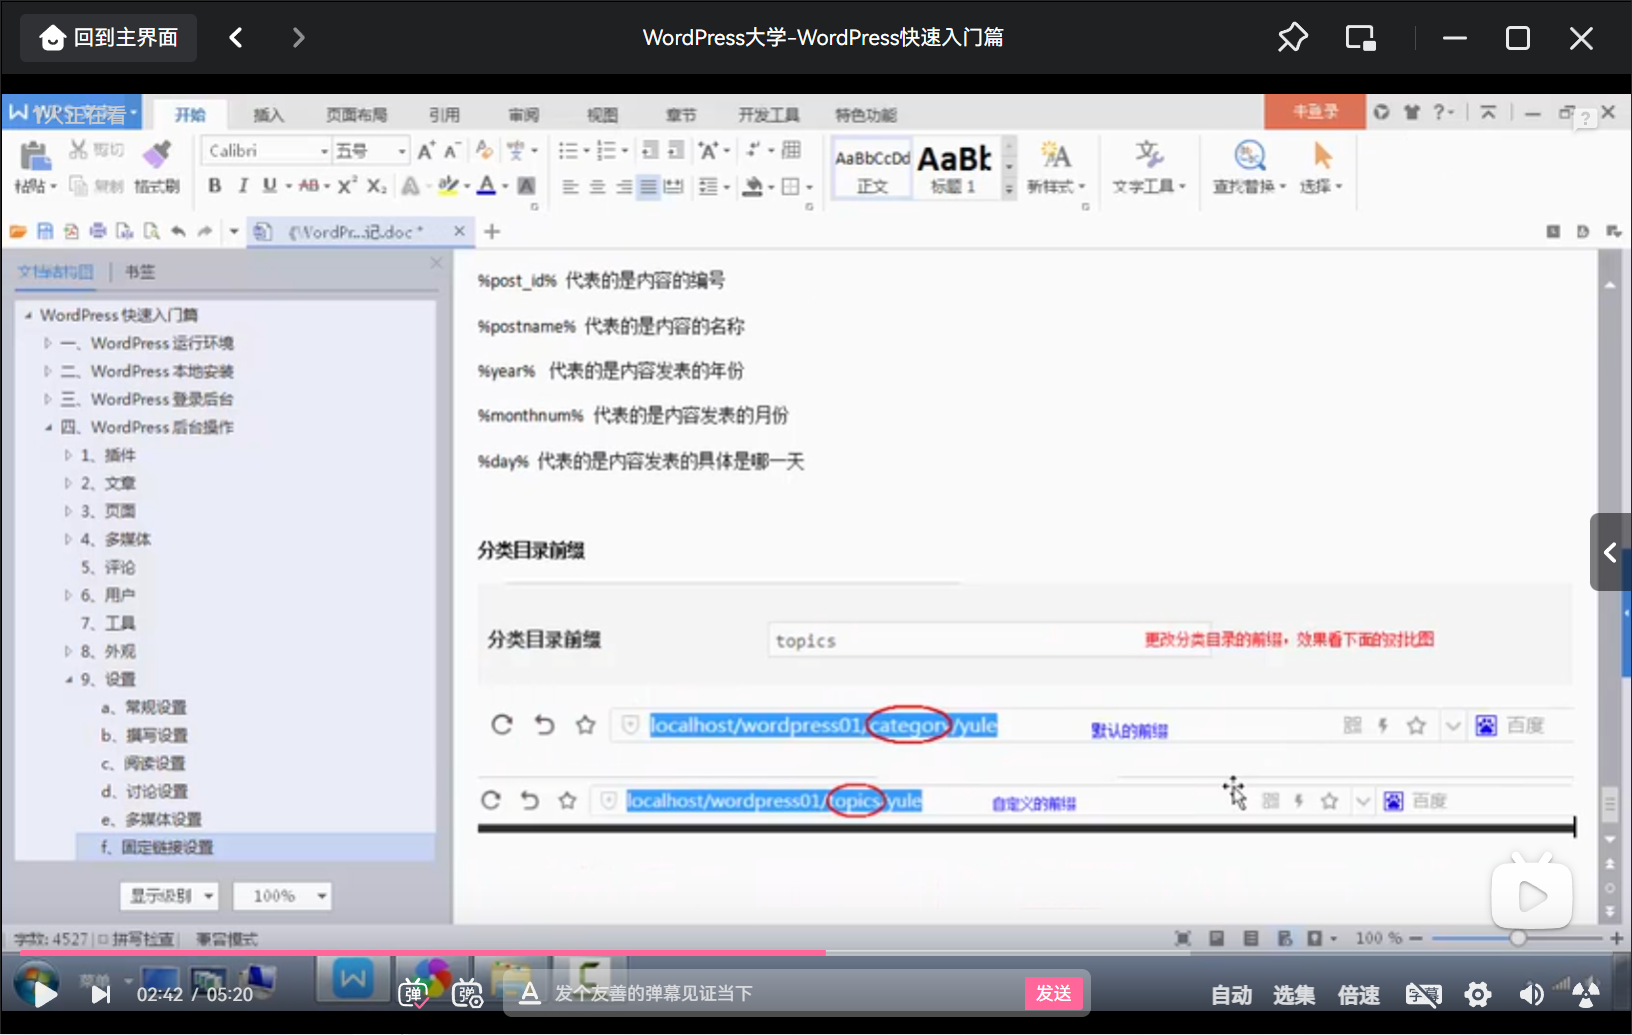Image resolution: width=1632 pixels, height=1035 pixels.
Task: Toggle Subscript X₂ formatting
Action: point(376,185)
